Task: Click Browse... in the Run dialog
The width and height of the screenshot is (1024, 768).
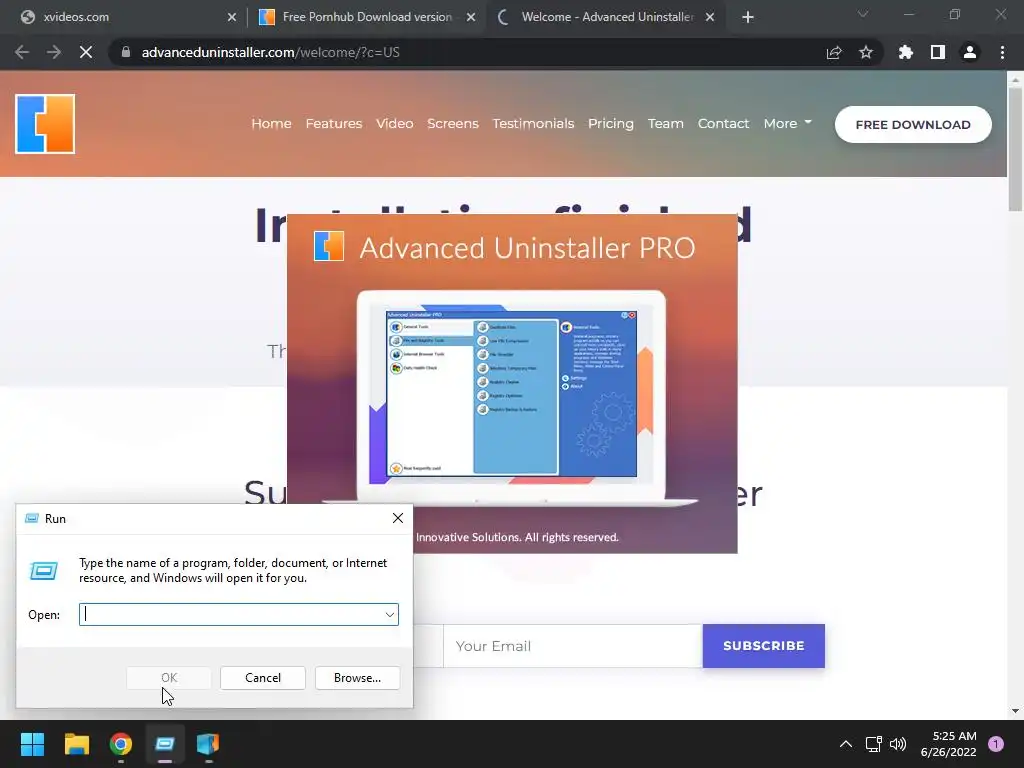Action: (357, 678)
